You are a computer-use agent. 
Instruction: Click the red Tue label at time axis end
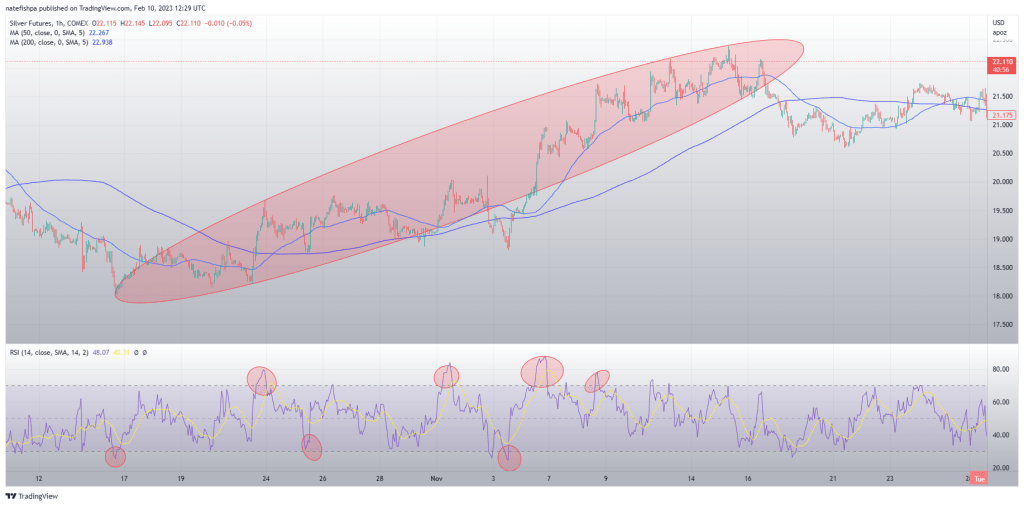coord(981,479)
